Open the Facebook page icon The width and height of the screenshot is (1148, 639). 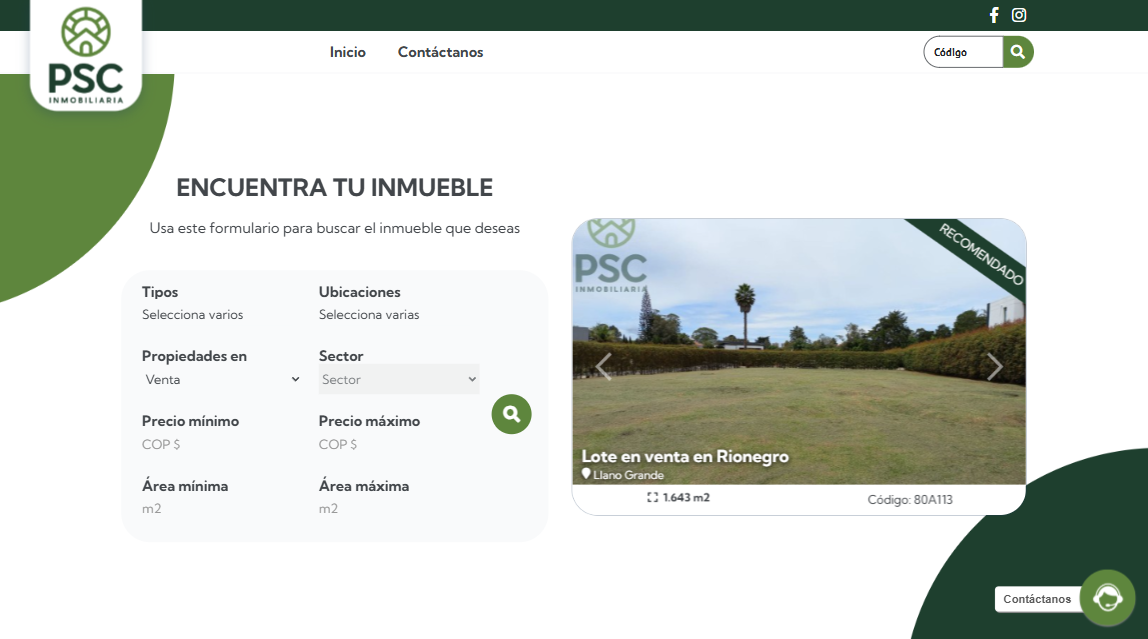(x=994, y=15)
